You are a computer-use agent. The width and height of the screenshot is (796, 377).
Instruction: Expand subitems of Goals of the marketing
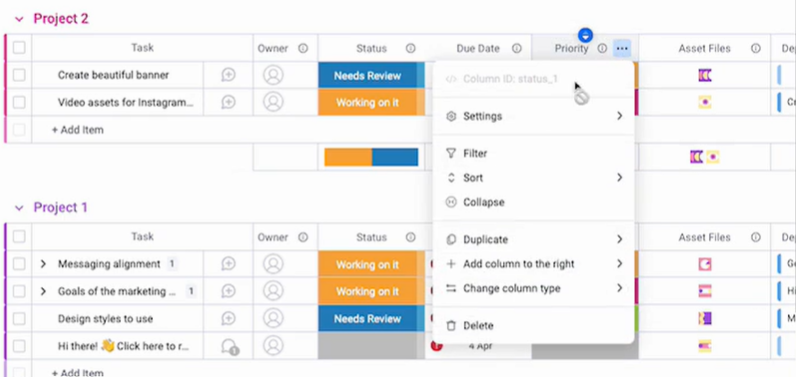43,291
